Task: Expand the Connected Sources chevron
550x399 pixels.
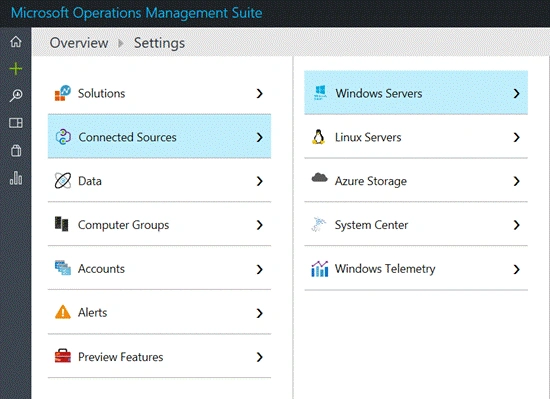Action: [x=260, y=137]
